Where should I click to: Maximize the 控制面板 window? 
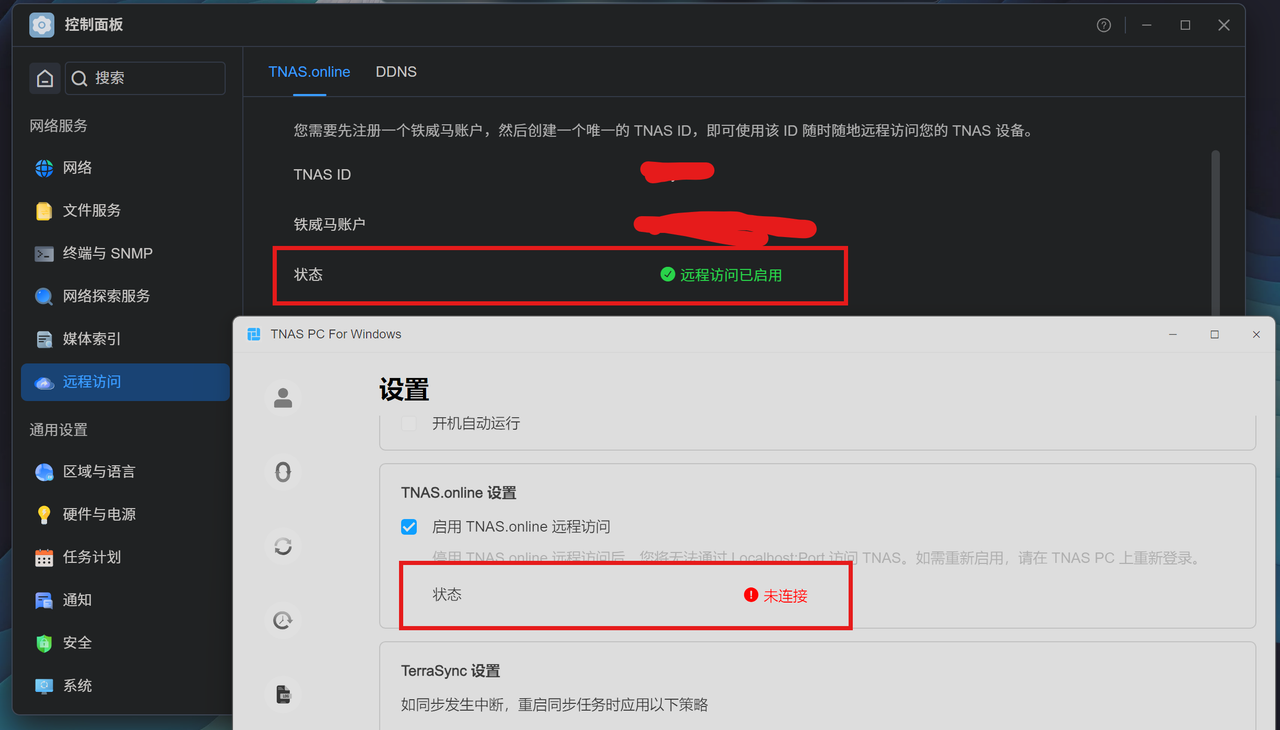pyautogui.click(x=1185, y=26)
